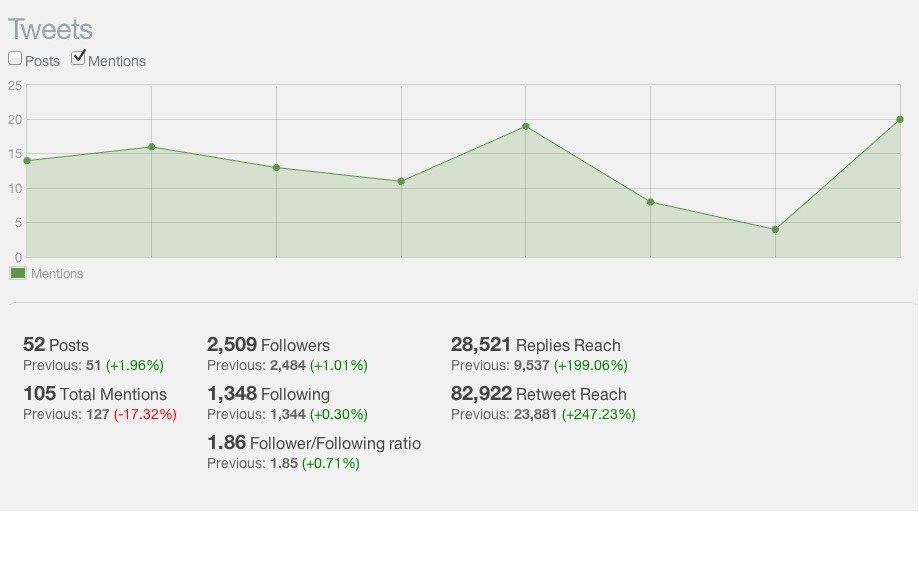The height and width of the screenshot is (571, 919).
Task: Click the 1.86 Follower/Following ratio statistic
Action: pos(314,443)
